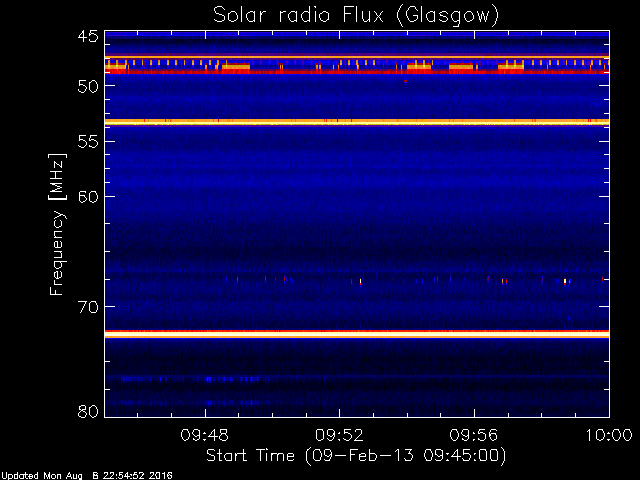Select the 80 frequency tick label

(x=88, y=411)
